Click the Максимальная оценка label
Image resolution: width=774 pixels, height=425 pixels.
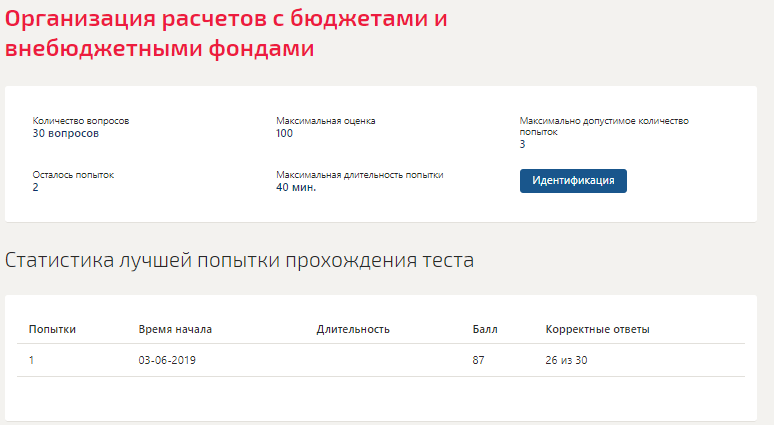(326, 121)
